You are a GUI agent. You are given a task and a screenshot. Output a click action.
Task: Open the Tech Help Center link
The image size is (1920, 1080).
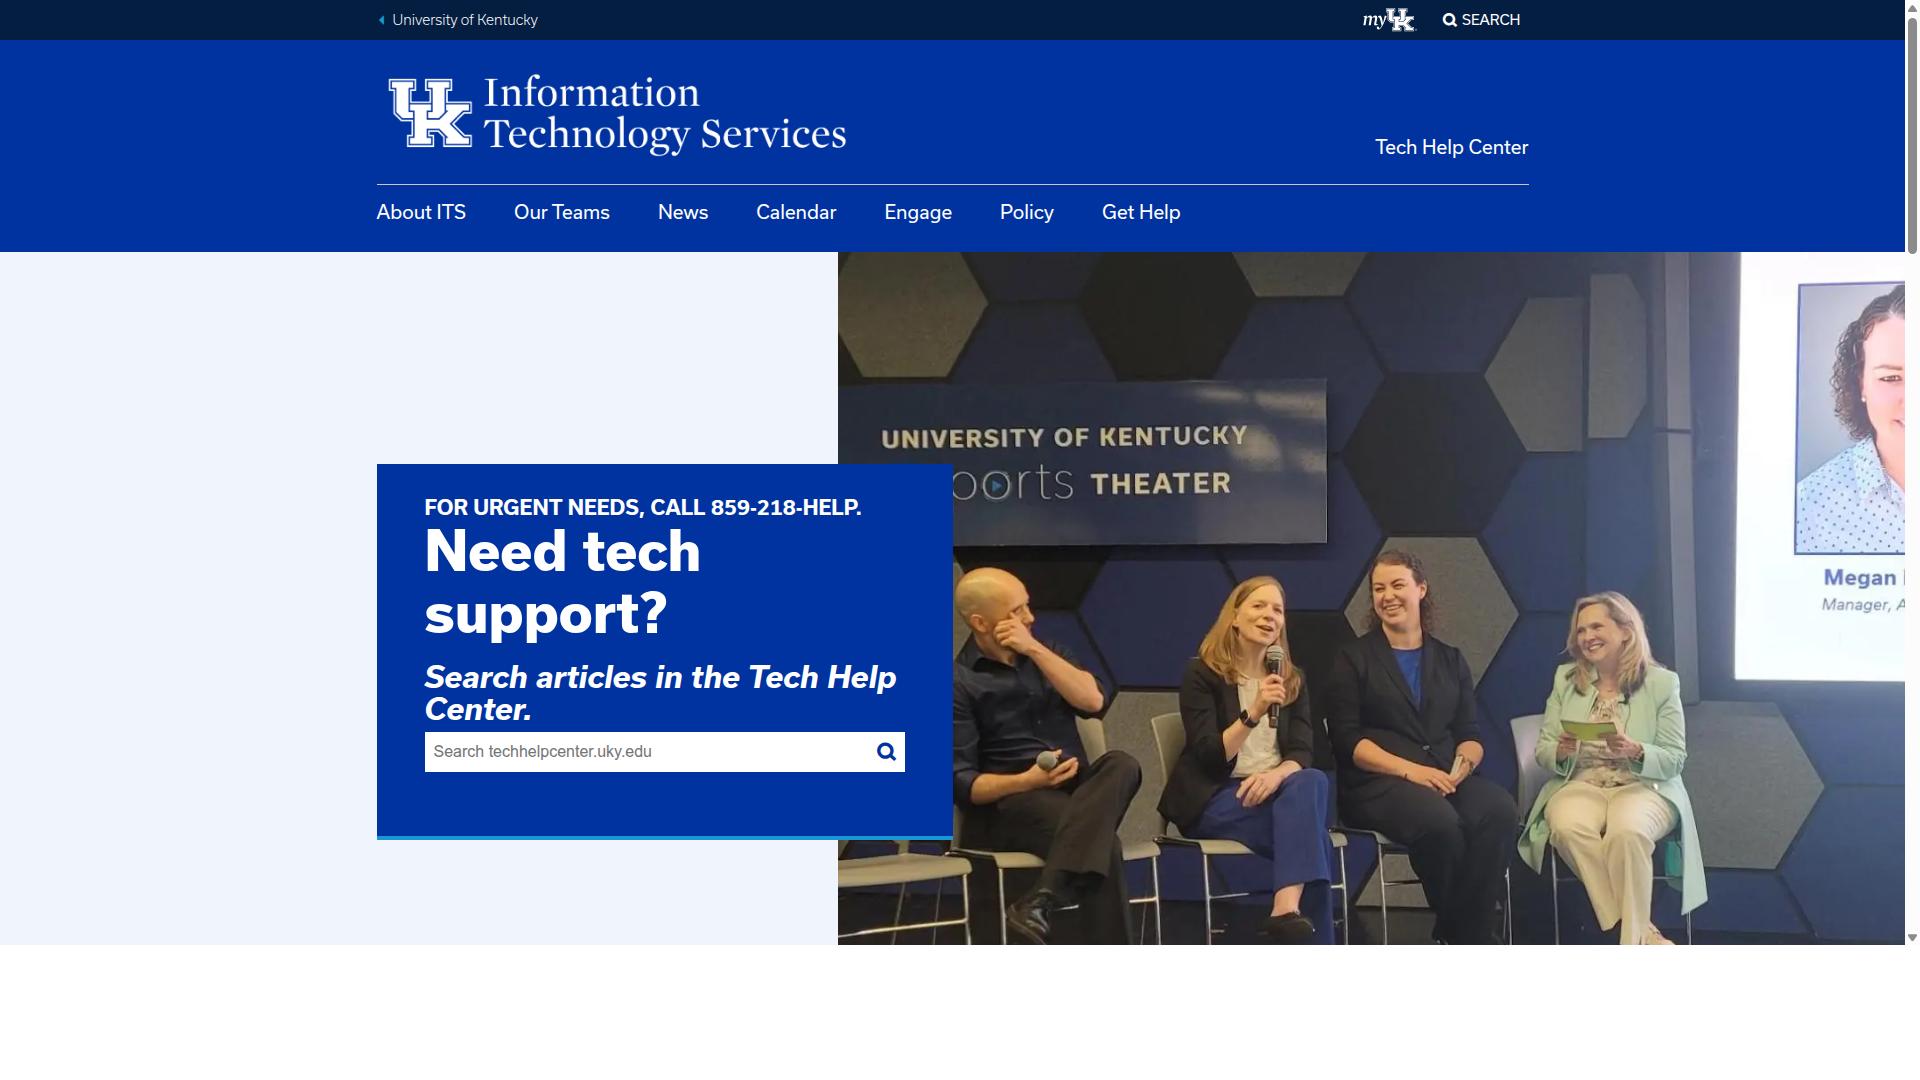1451,147
